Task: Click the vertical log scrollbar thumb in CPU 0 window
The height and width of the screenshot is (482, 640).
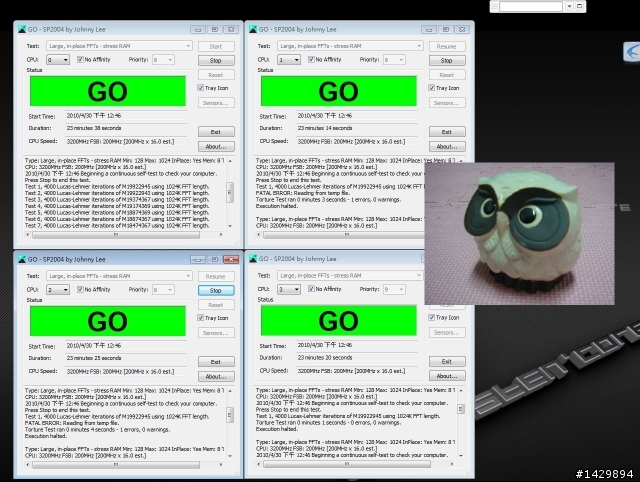Action: (230, 192)
